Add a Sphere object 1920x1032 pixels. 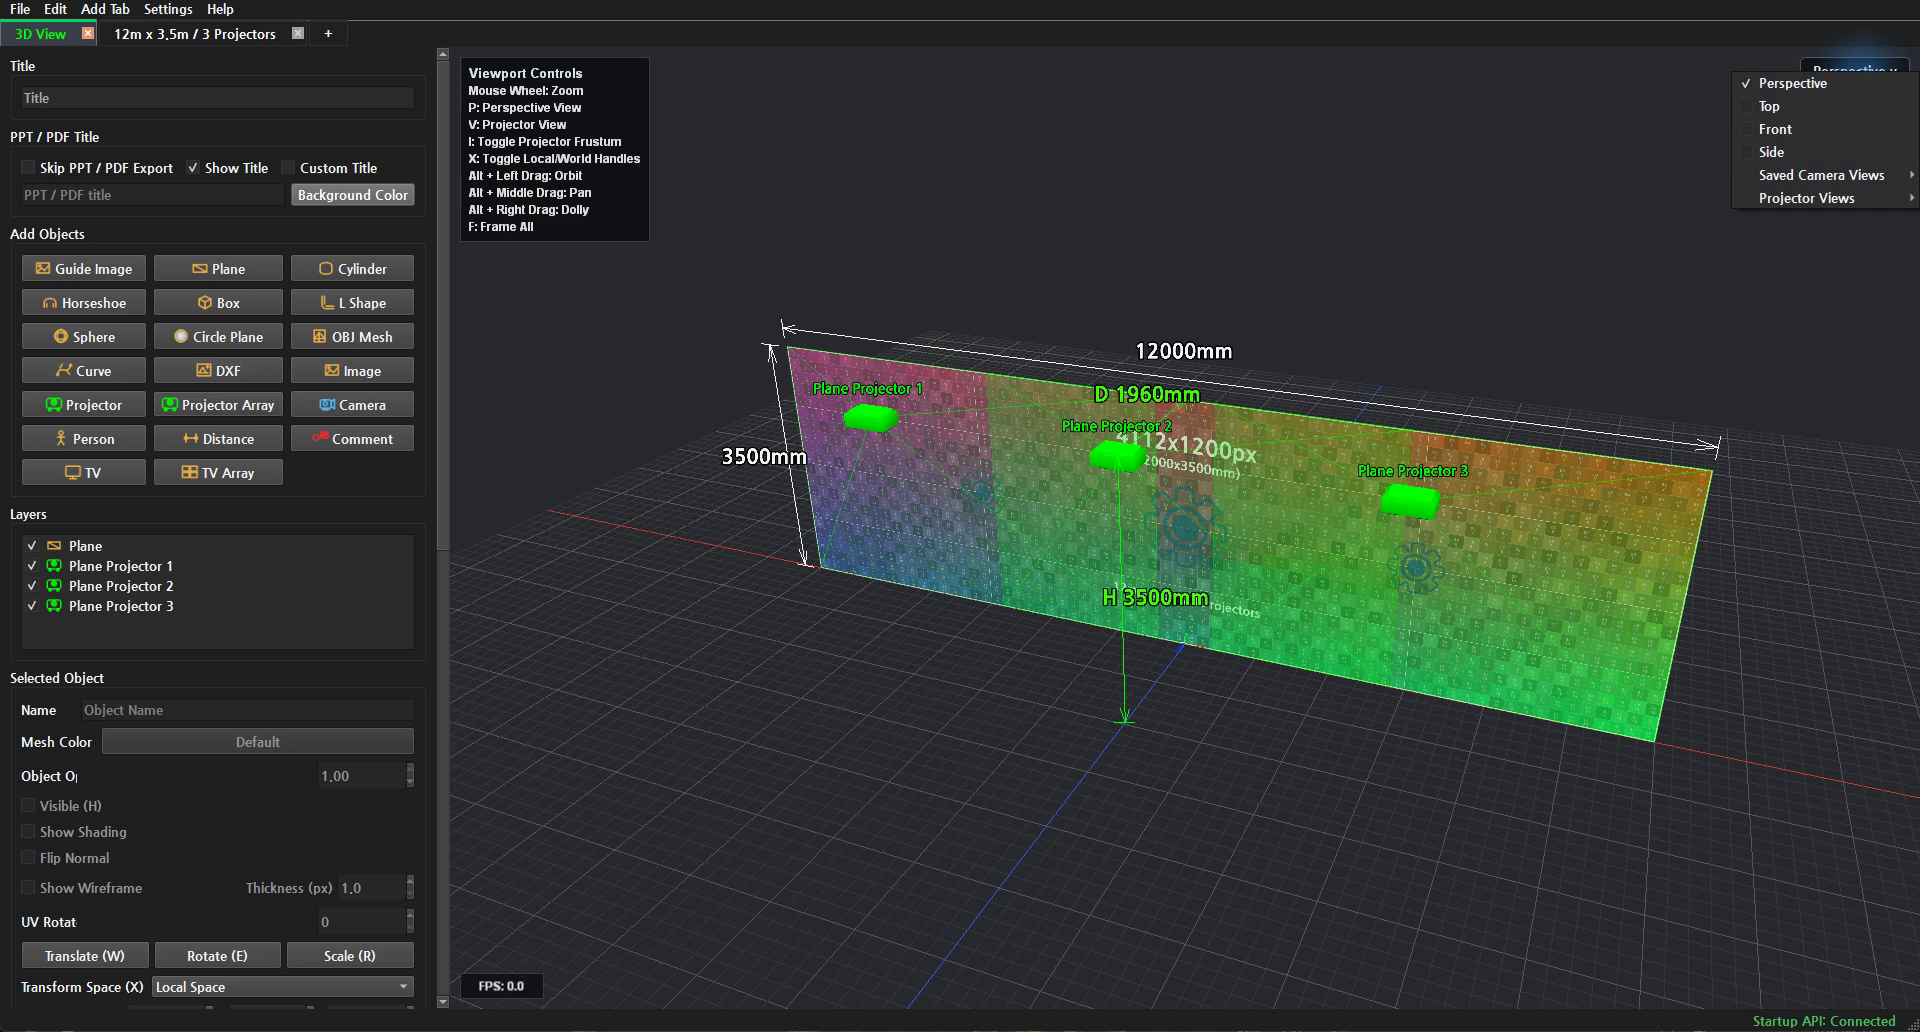pos(84,337)
